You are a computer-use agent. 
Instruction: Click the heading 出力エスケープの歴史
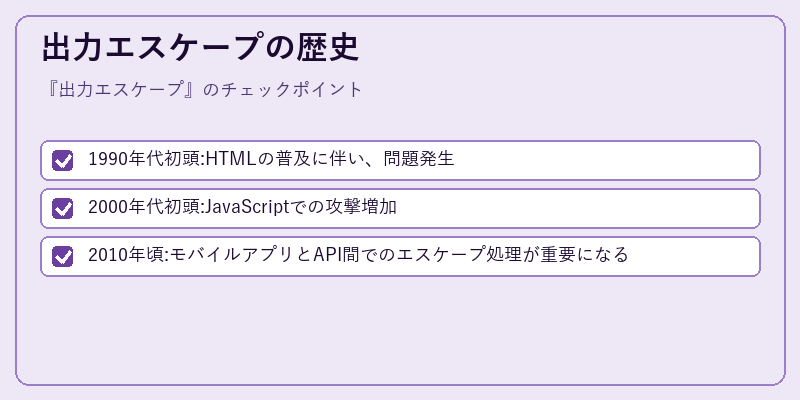point(201,48)
